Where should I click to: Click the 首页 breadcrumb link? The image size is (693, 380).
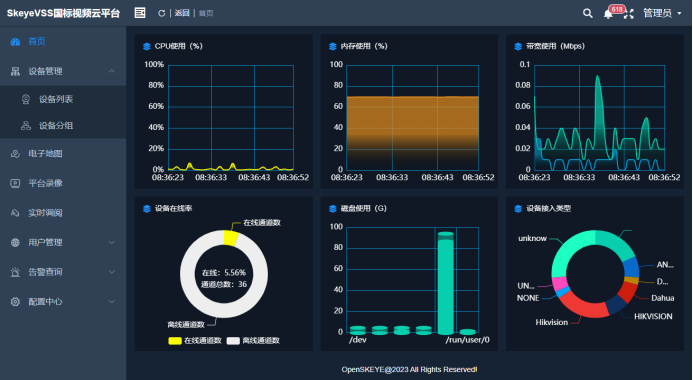206,13
